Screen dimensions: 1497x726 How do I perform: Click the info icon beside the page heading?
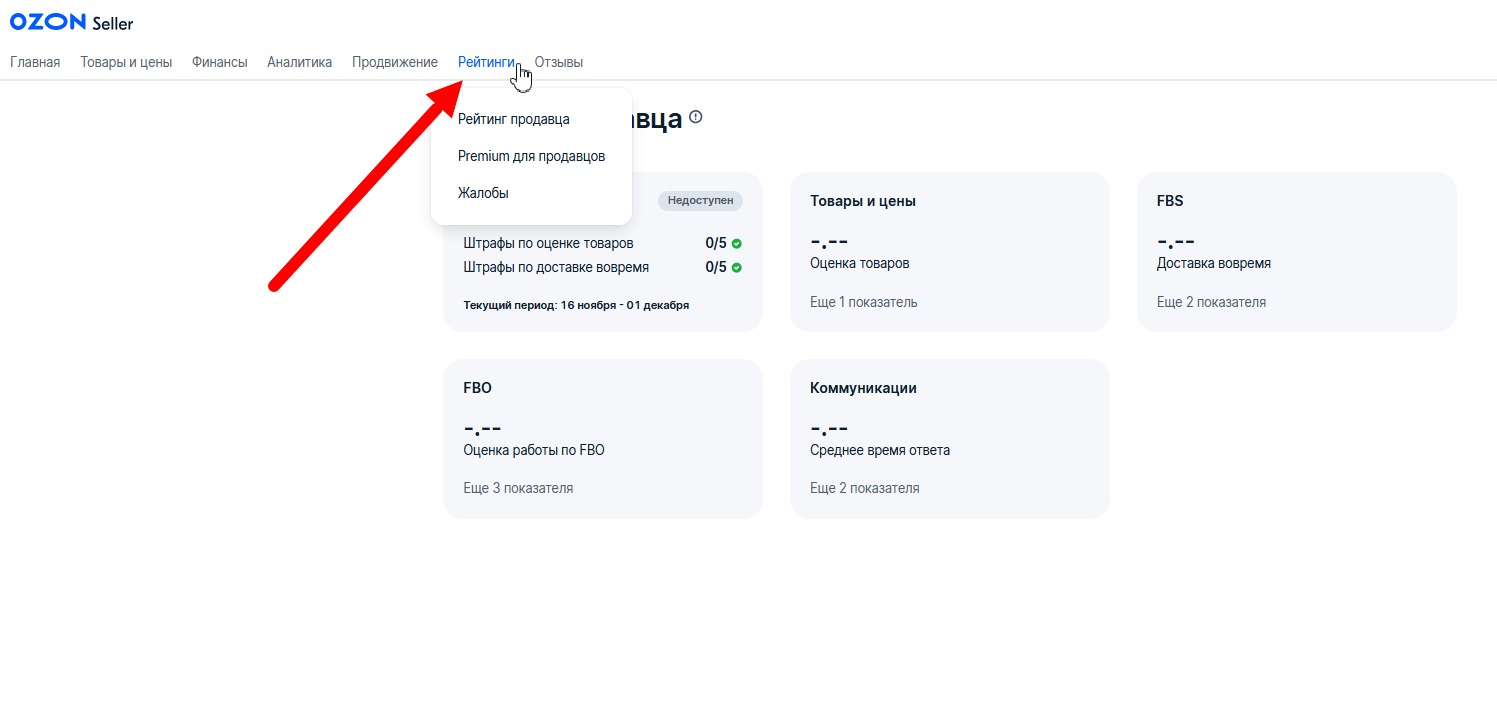tap(696, 117)
